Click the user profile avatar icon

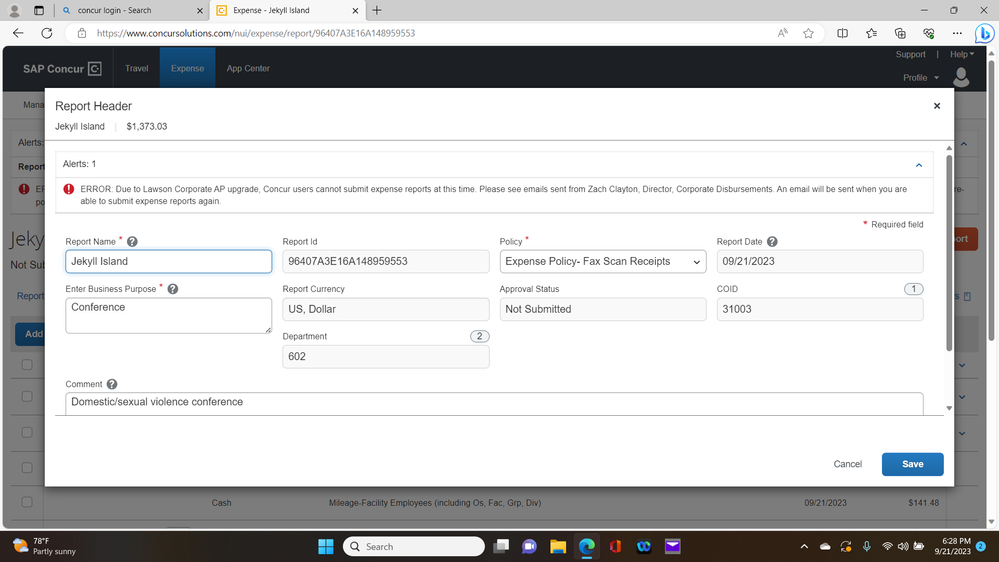click(x=961, y=77)
